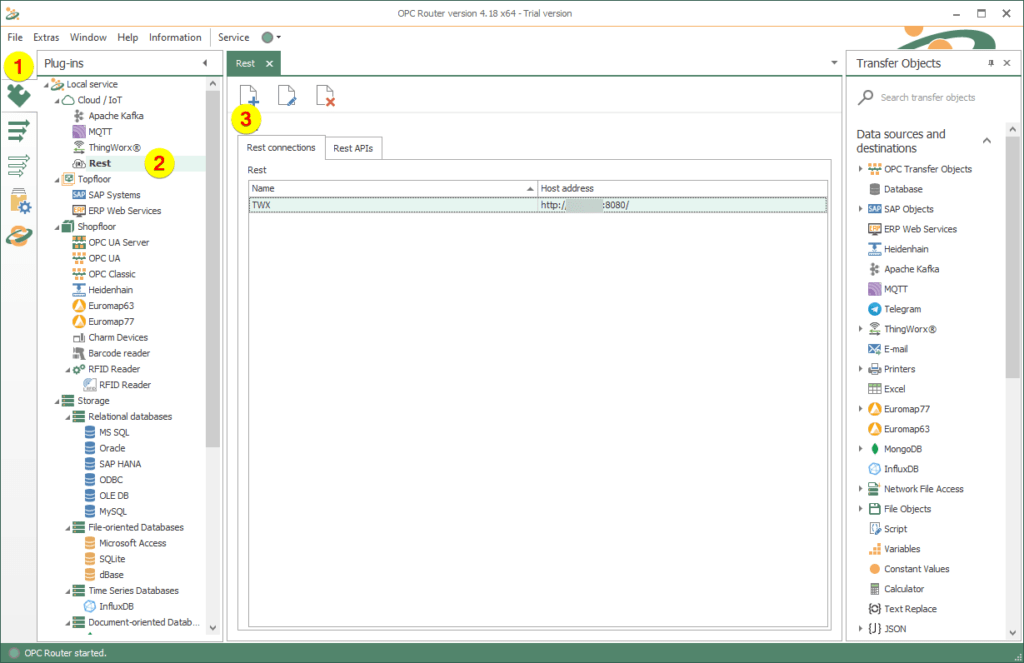Collapse Data sources and destinations section
Screen dimensions: 1024x663
pos(986,141)
